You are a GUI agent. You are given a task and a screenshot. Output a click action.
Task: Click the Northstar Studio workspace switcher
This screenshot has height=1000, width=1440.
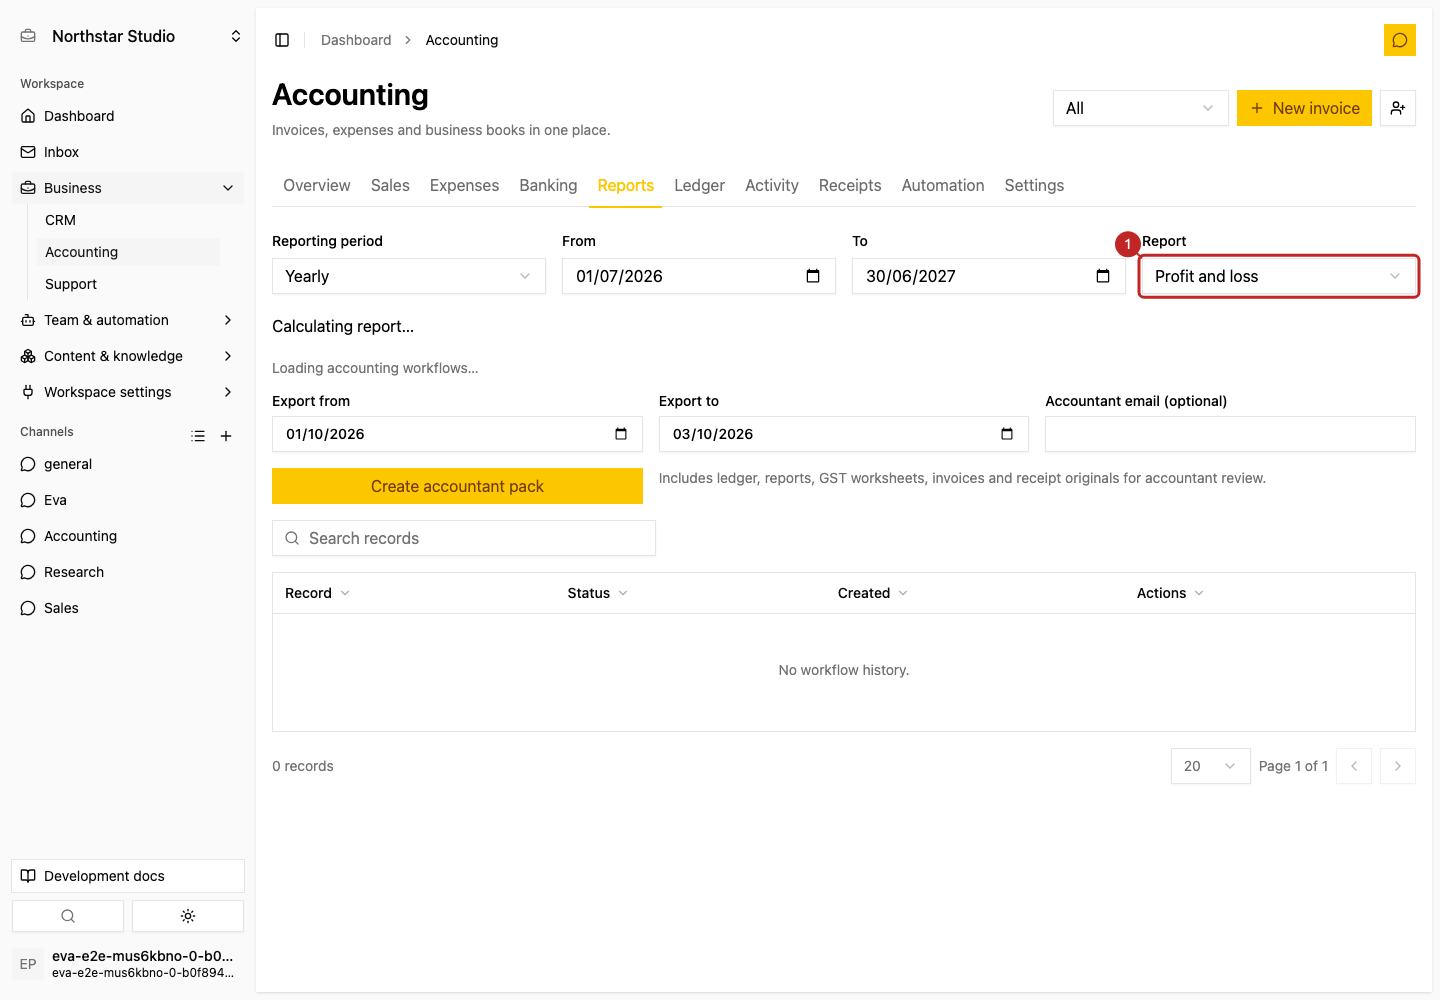click(128, 36)
